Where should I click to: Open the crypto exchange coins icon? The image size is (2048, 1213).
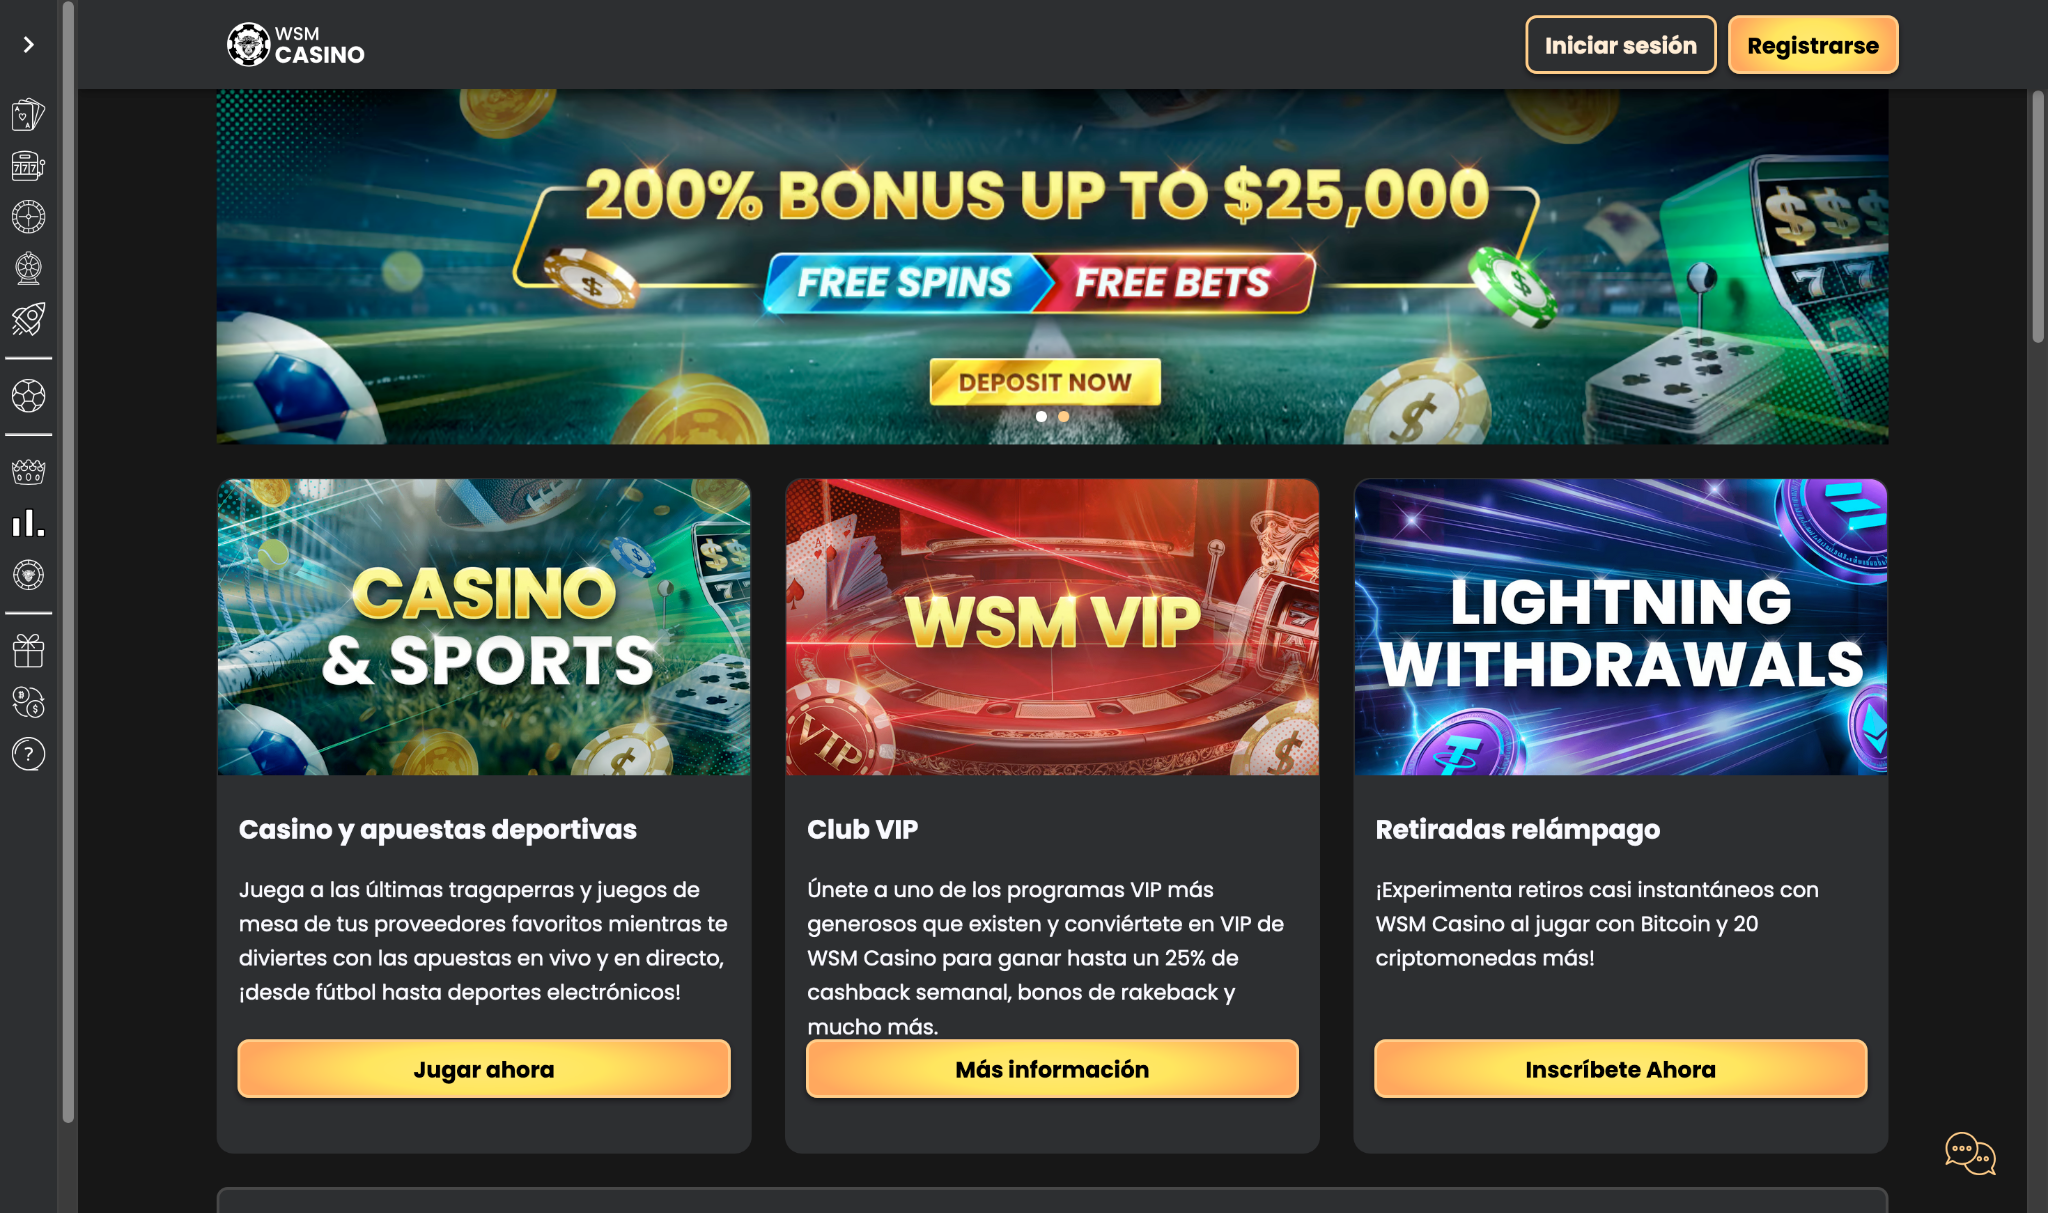tap(28, 702)
